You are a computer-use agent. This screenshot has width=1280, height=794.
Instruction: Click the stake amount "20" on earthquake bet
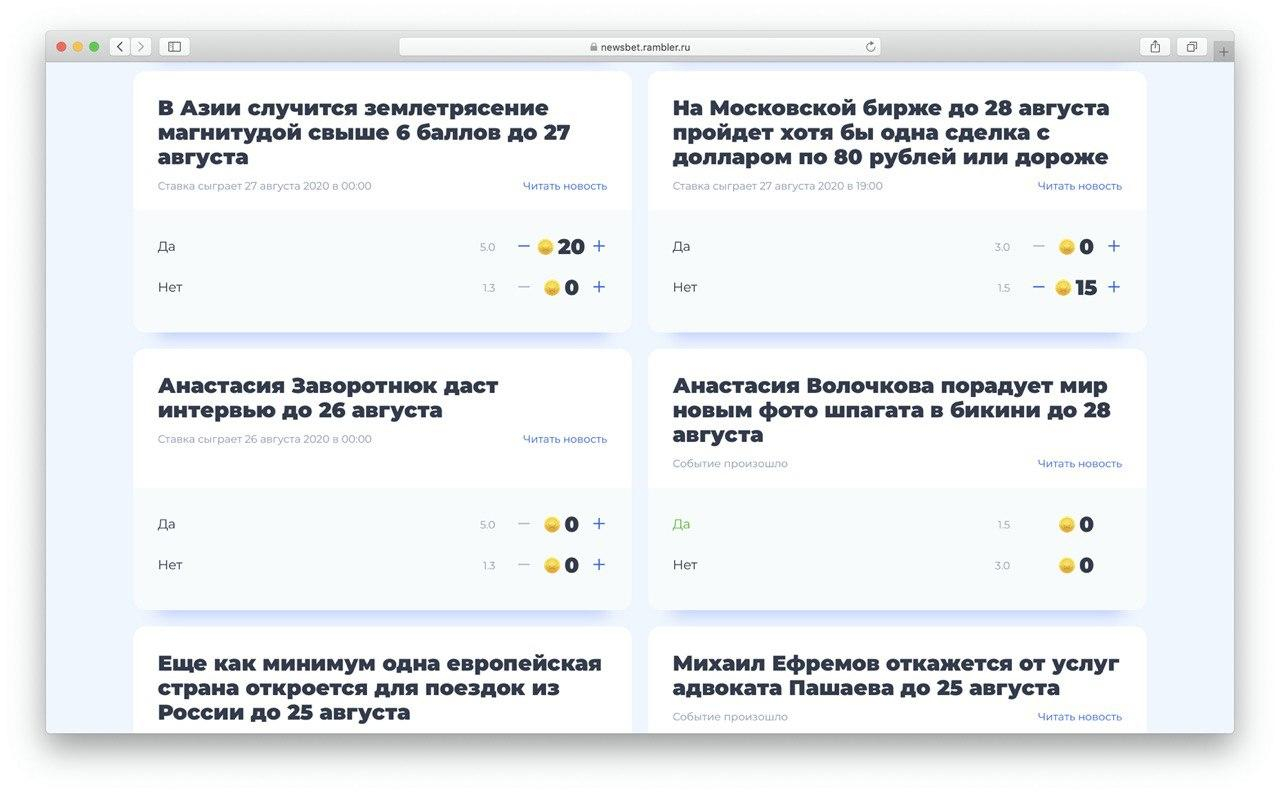pos(571,247)
